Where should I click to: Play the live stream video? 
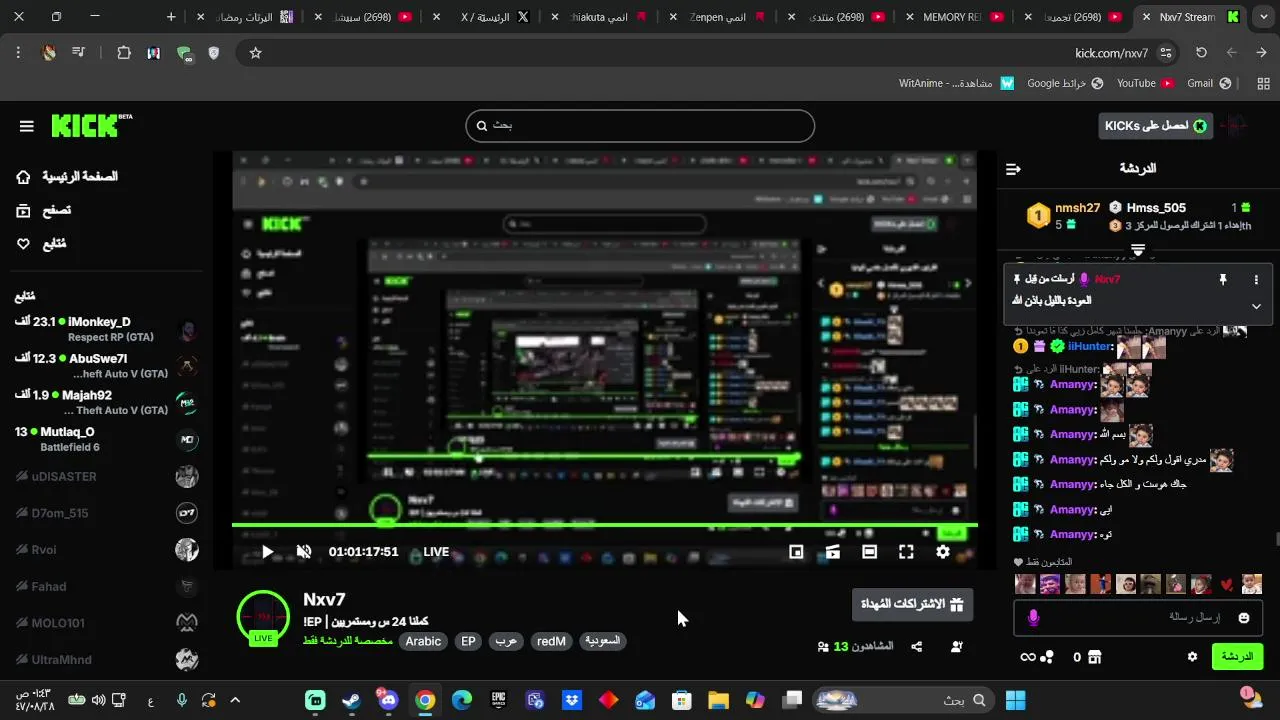[267, 552]
